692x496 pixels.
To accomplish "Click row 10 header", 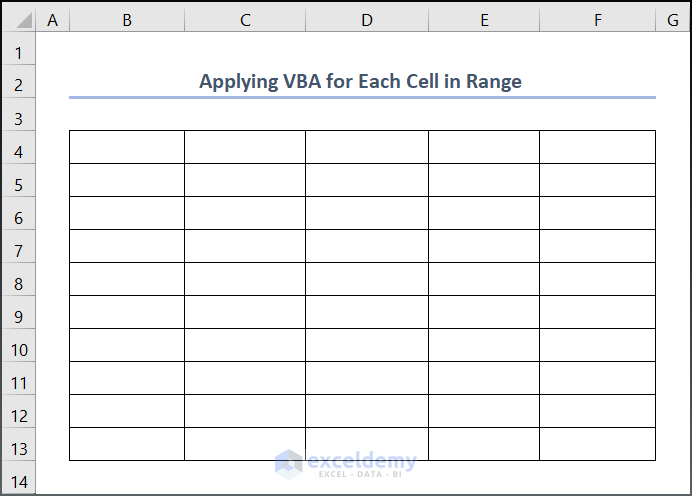I will (x=18, y=350).
